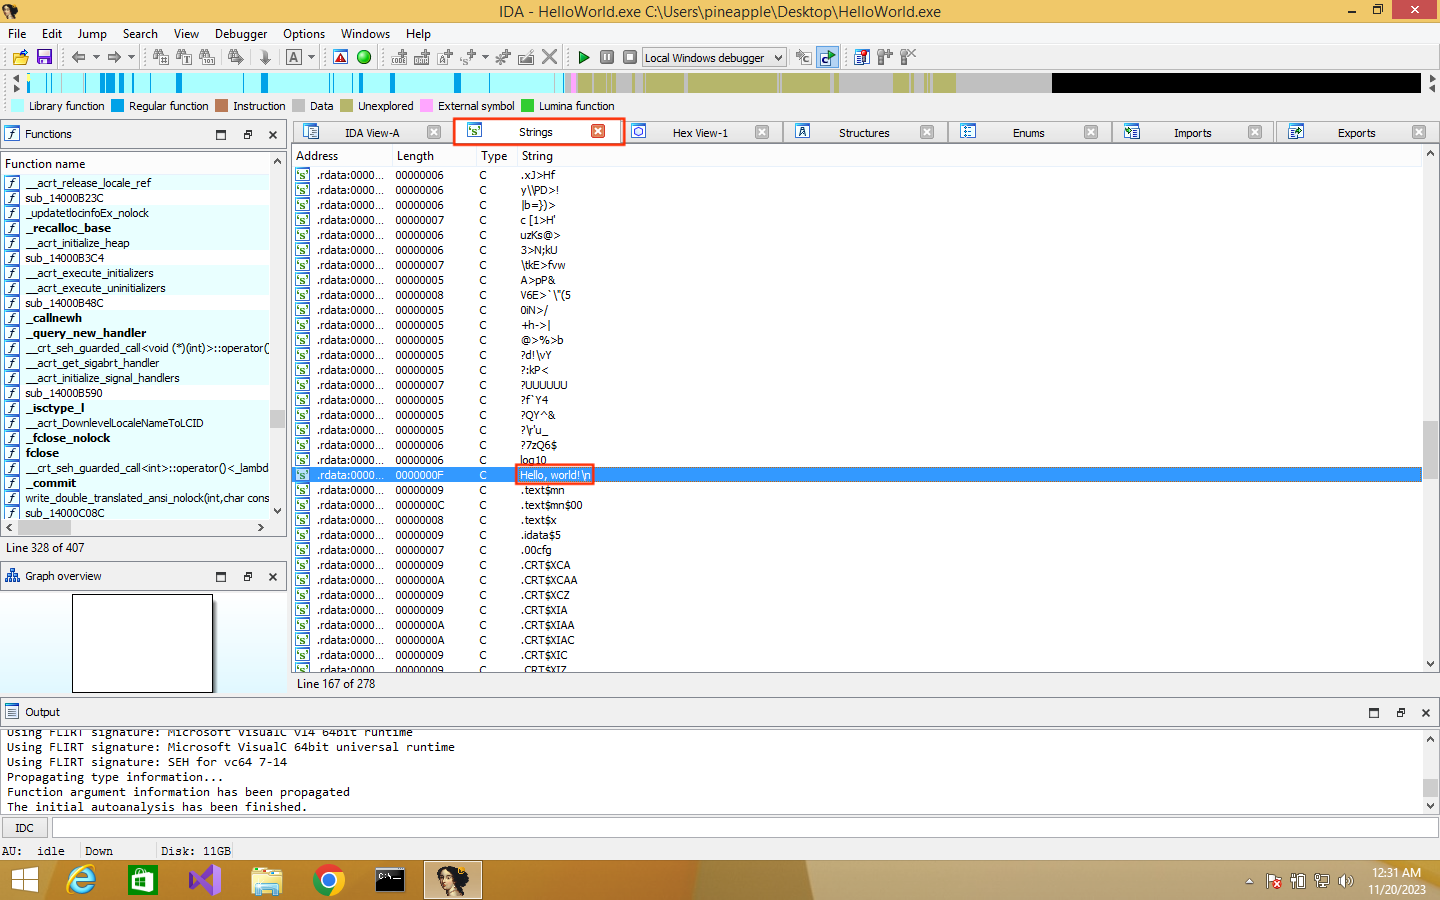Click the gray arrow C toolbar icon
1440x900 pixels.
803,57
